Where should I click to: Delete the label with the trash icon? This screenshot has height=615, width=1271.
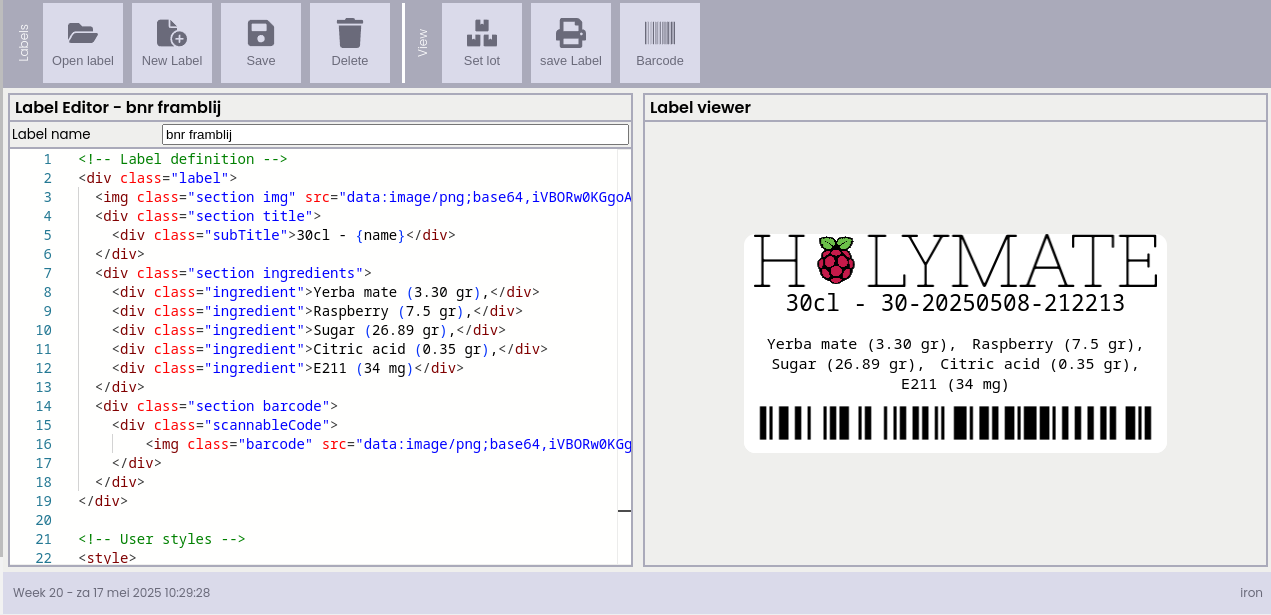350,42
